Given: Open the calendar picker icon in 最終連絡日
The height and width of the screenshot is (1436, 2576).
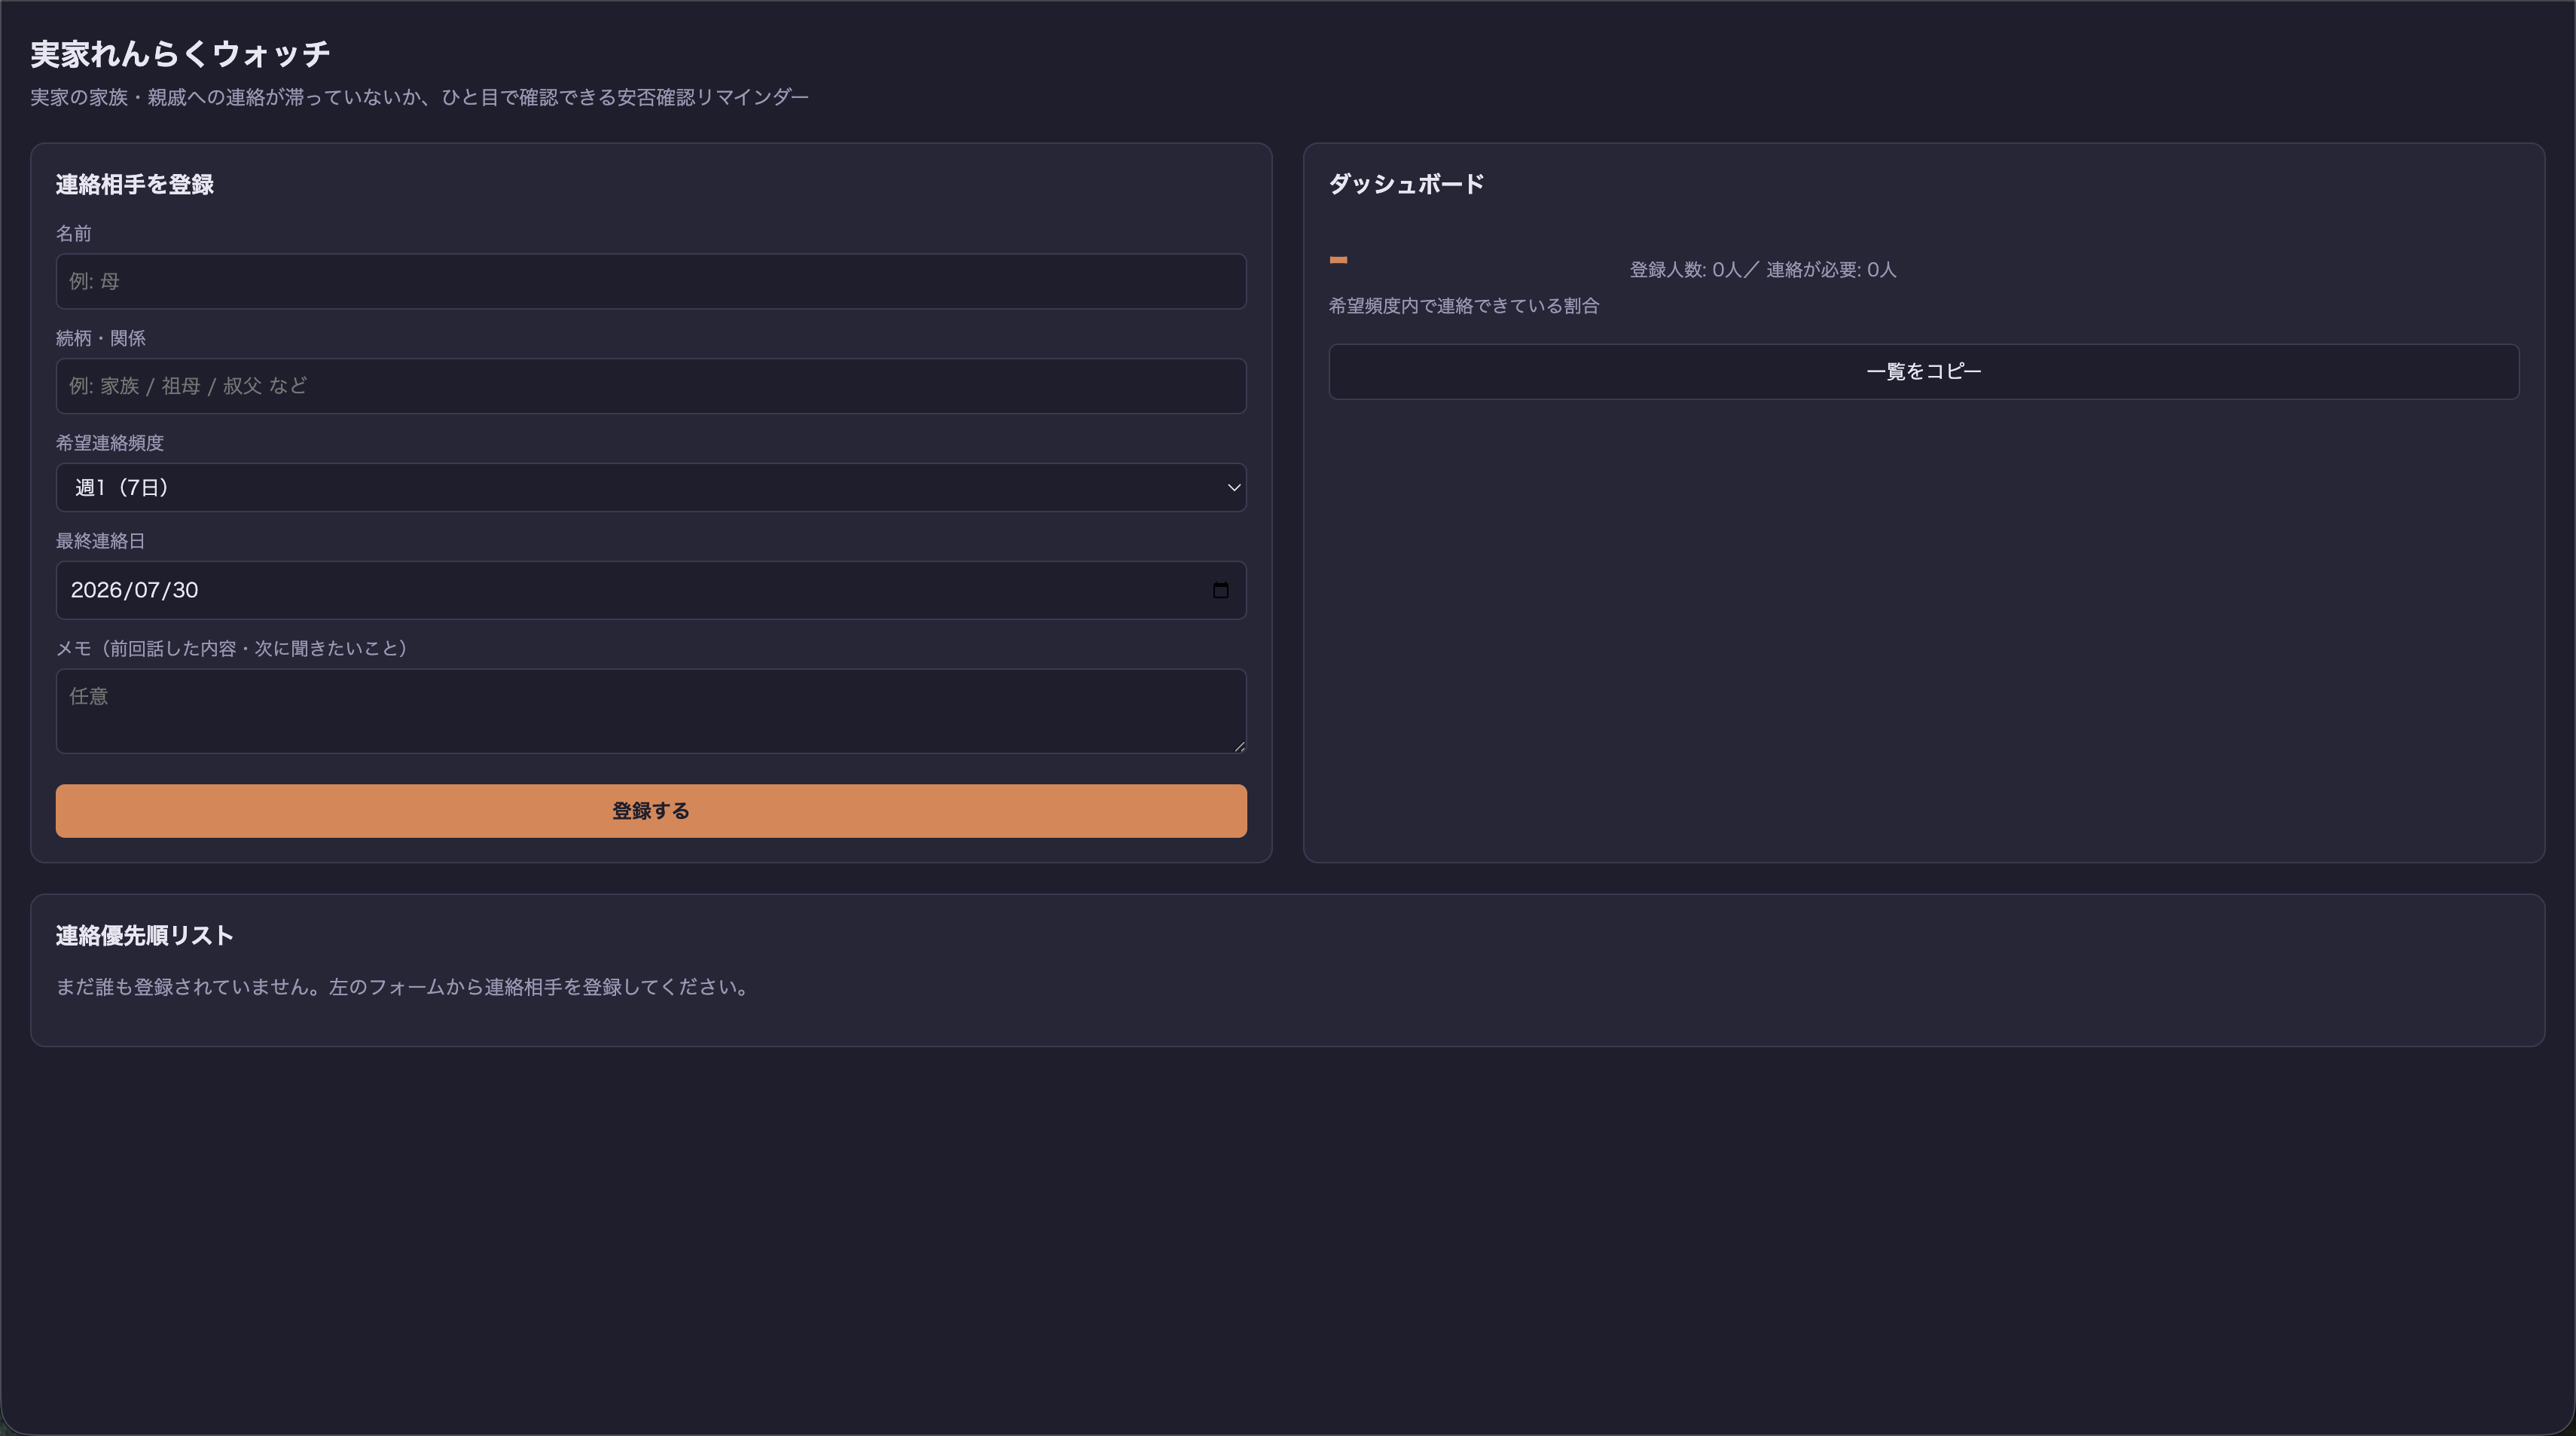Looking at the screenshot, I should 1220,590.
